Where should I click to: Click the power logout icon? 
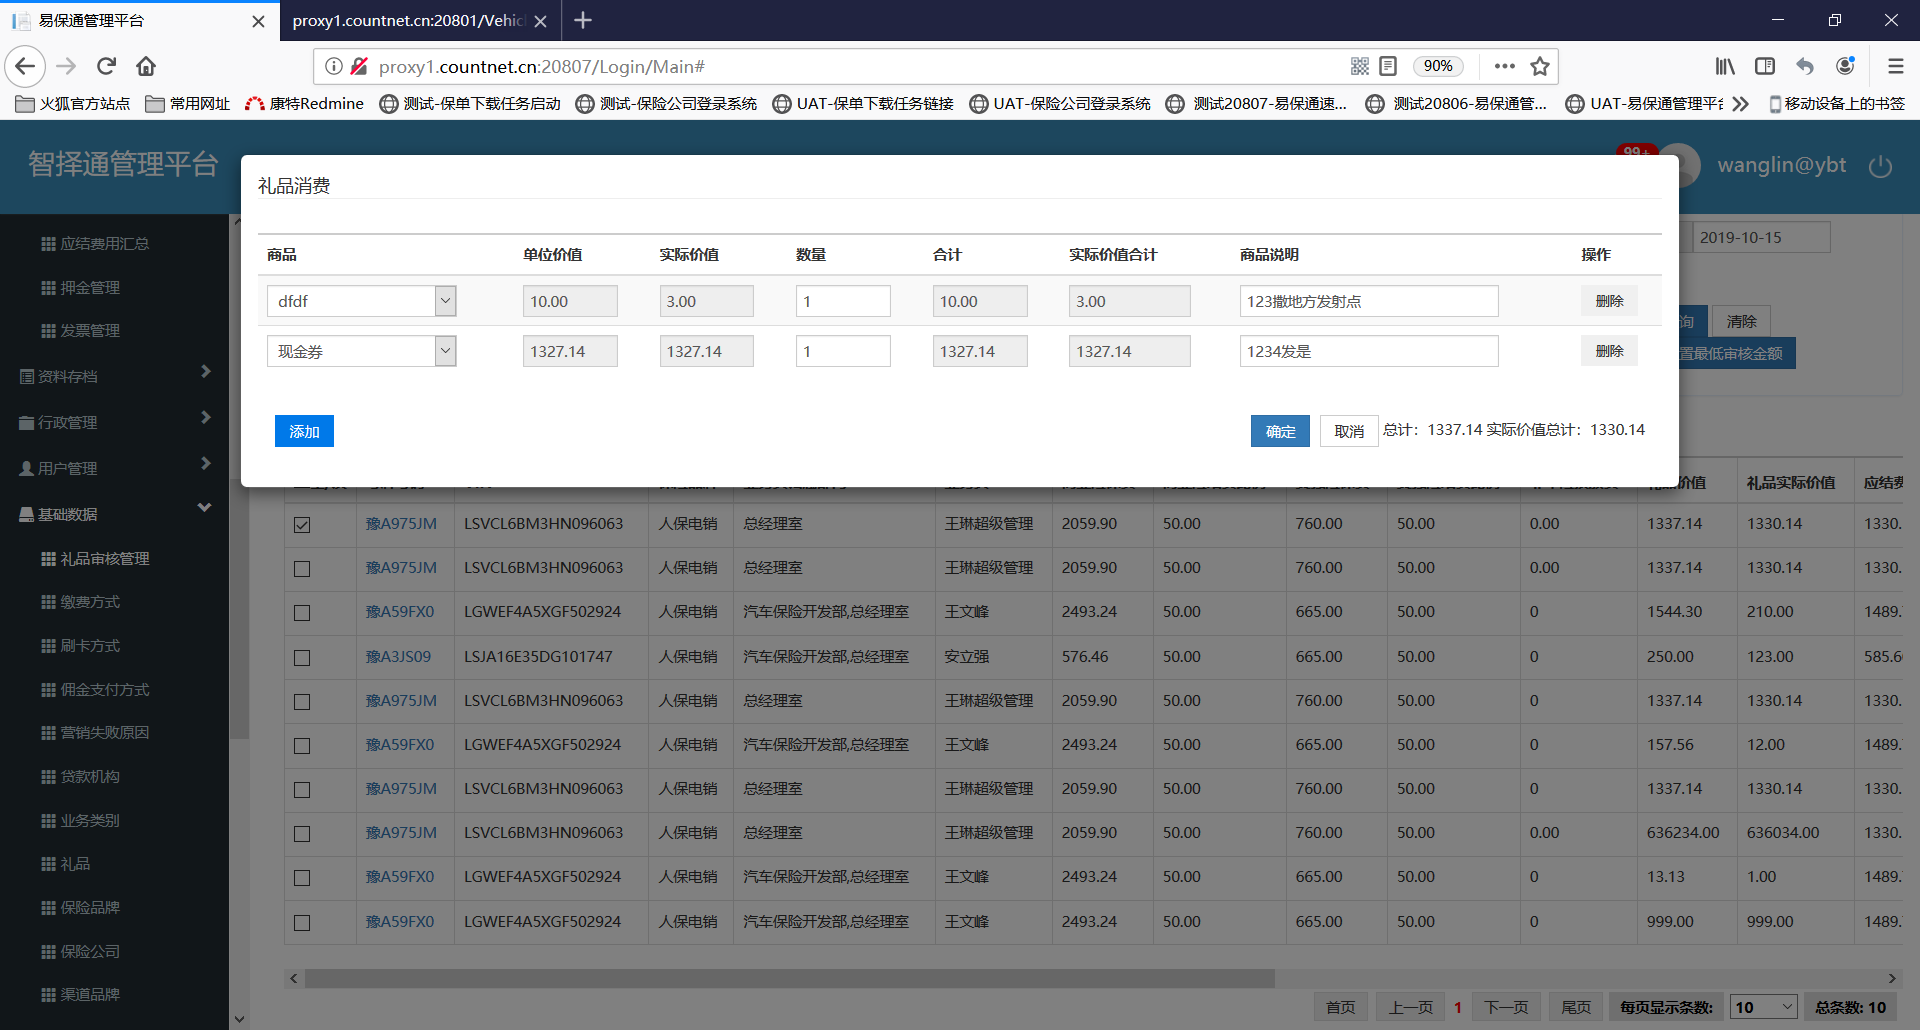coord(1880,166)
